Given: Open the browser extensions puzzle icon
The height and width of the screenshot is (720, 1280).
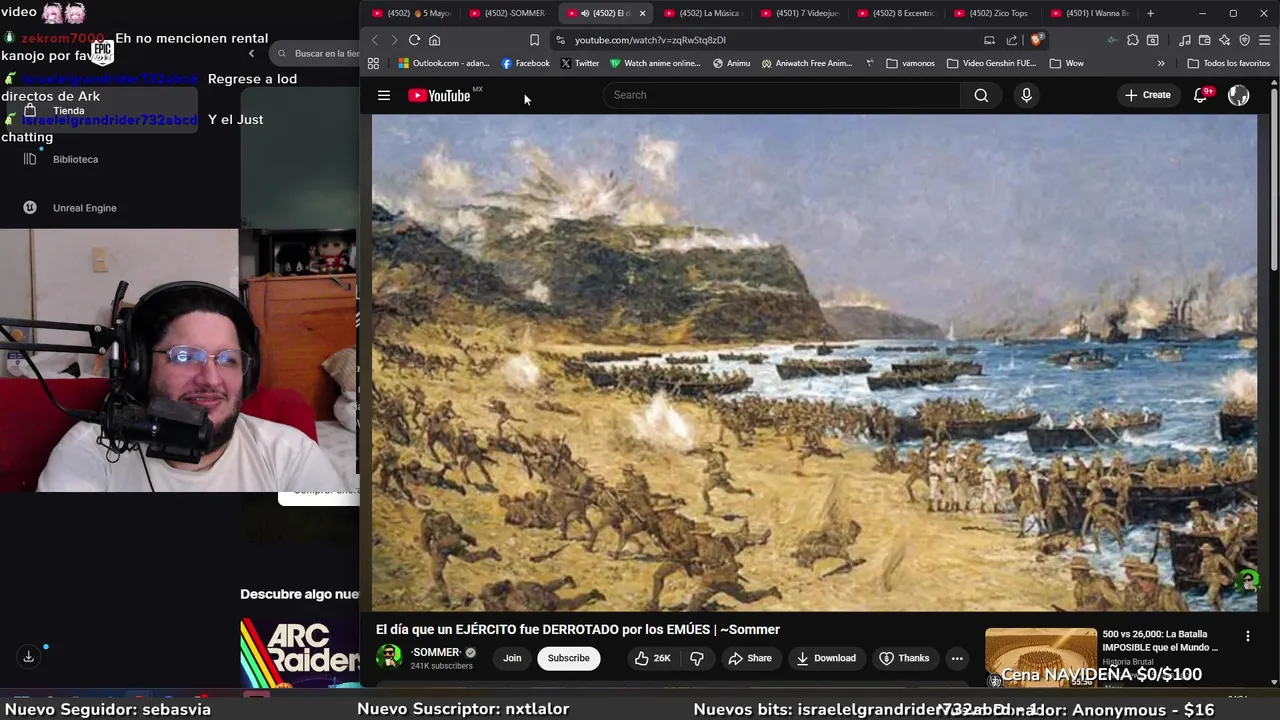Looking at the screenshot, I should pyautogui.click(x=1132, y=40).
